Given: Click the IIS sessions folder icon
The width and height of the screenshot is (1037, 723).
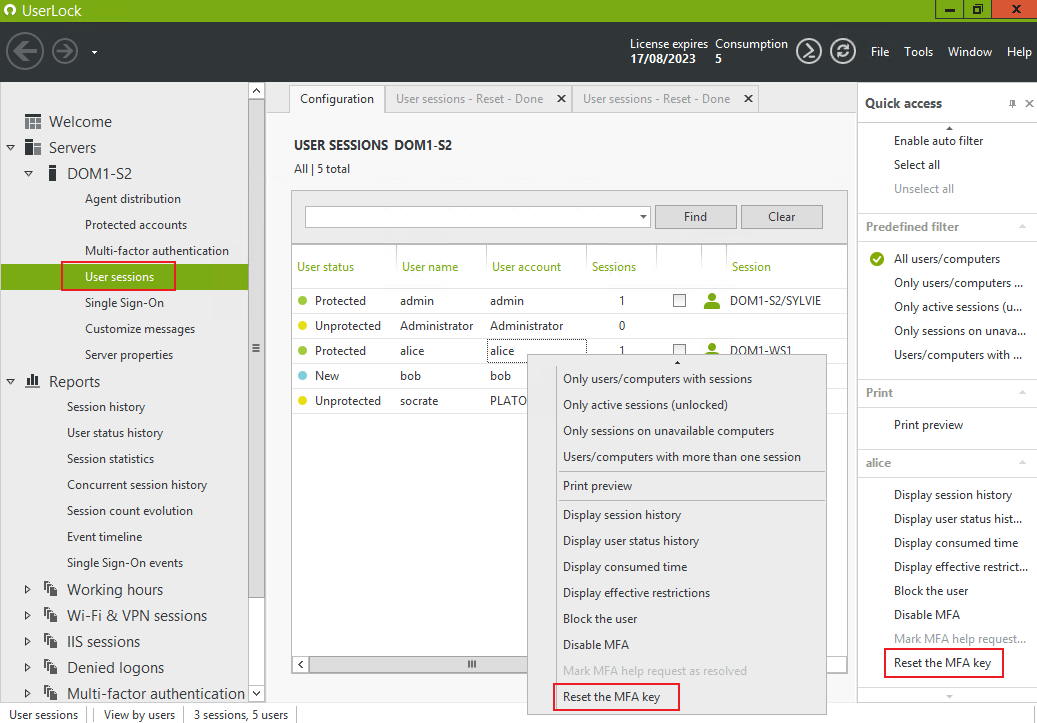Looking at the screenshot, I should tap(51, 641).
